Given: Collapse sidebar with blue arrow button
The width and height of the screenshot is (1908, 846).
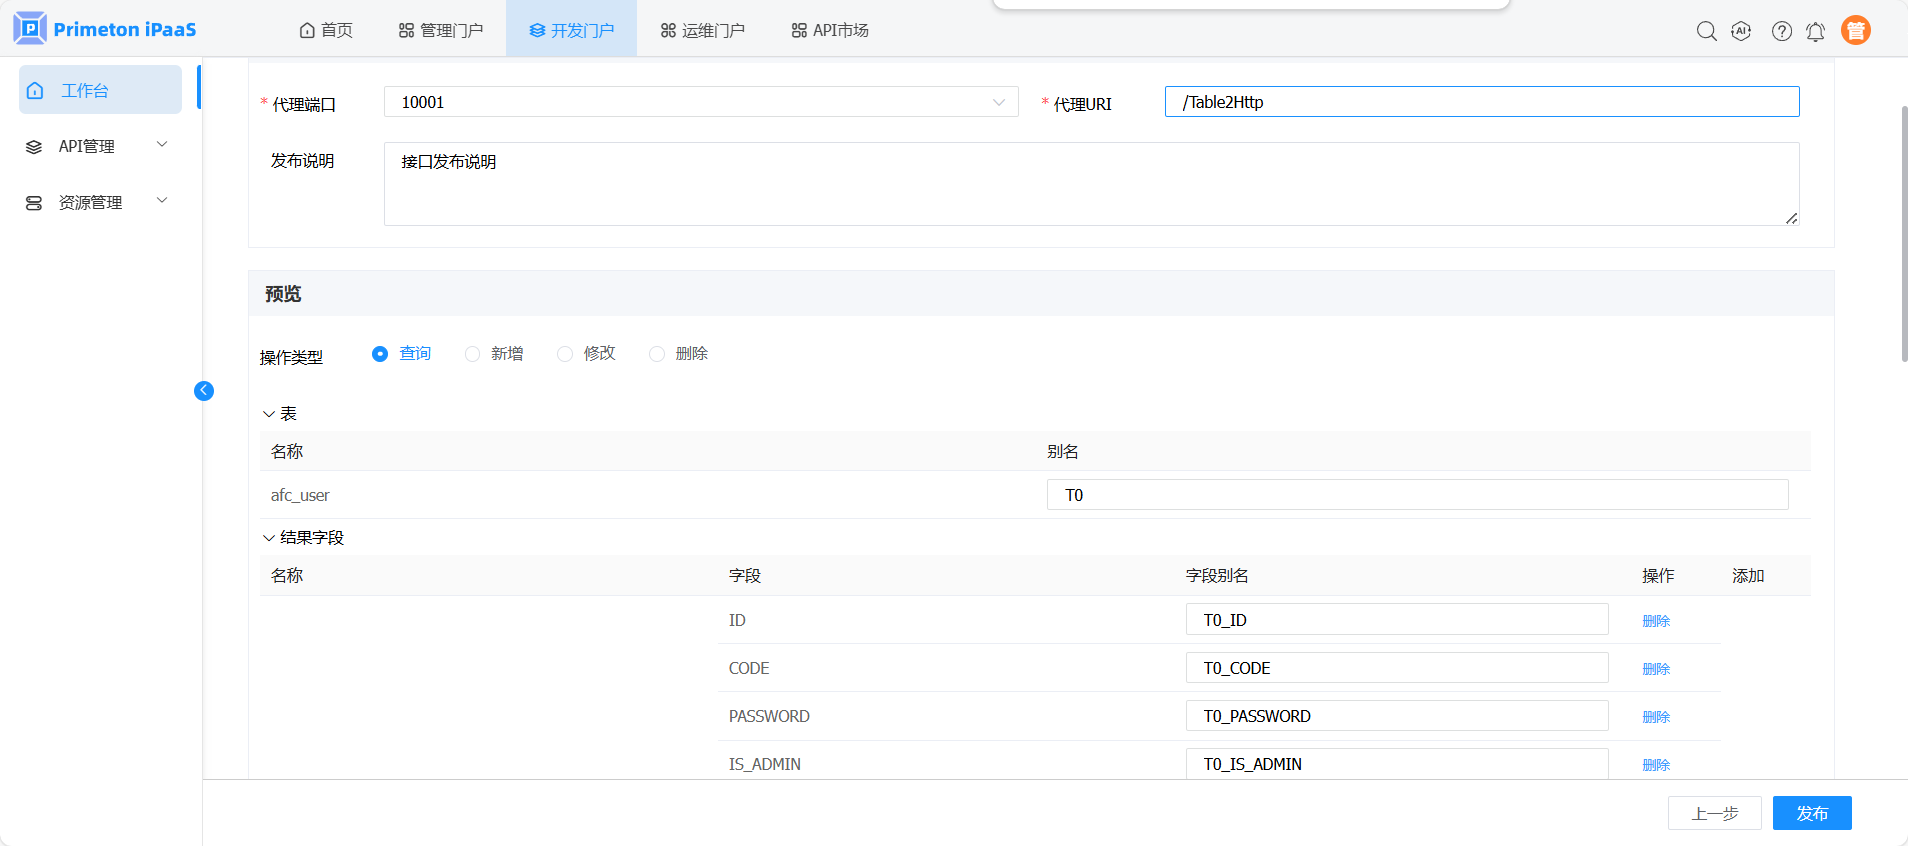Looking at the screenshot, I should point(204,391).
